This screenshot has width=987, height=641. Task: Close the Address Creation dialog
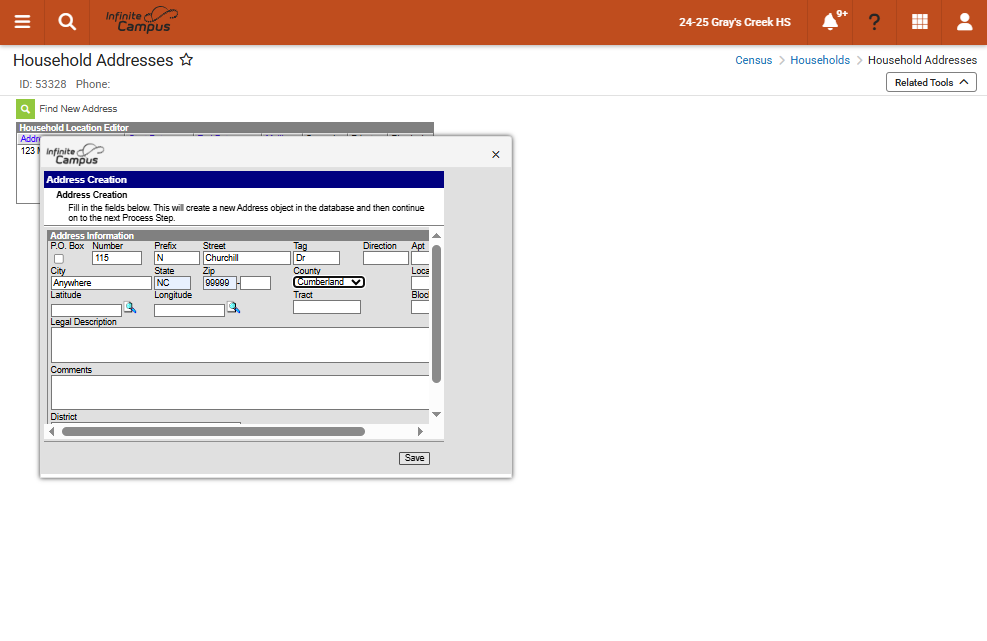(495, 155)
